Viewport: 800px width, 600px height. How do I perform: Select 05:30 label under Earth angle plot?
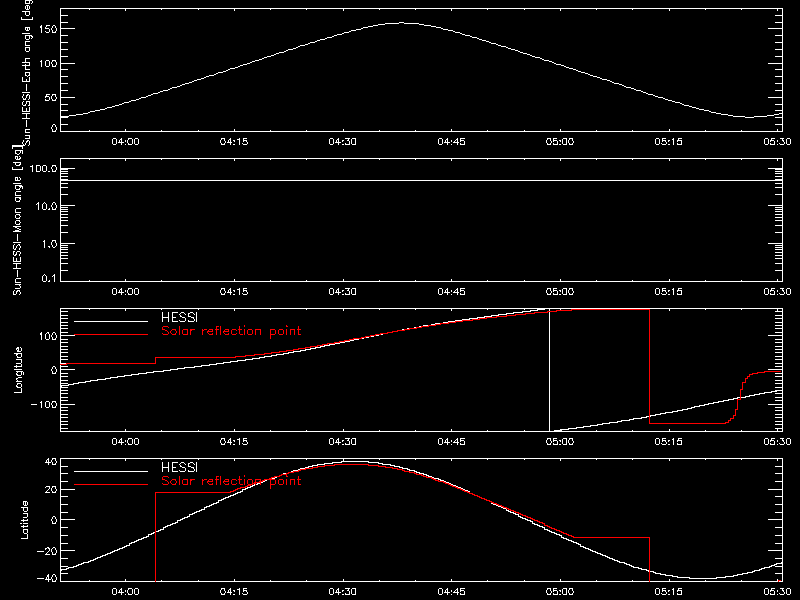(x=777, y=141)
